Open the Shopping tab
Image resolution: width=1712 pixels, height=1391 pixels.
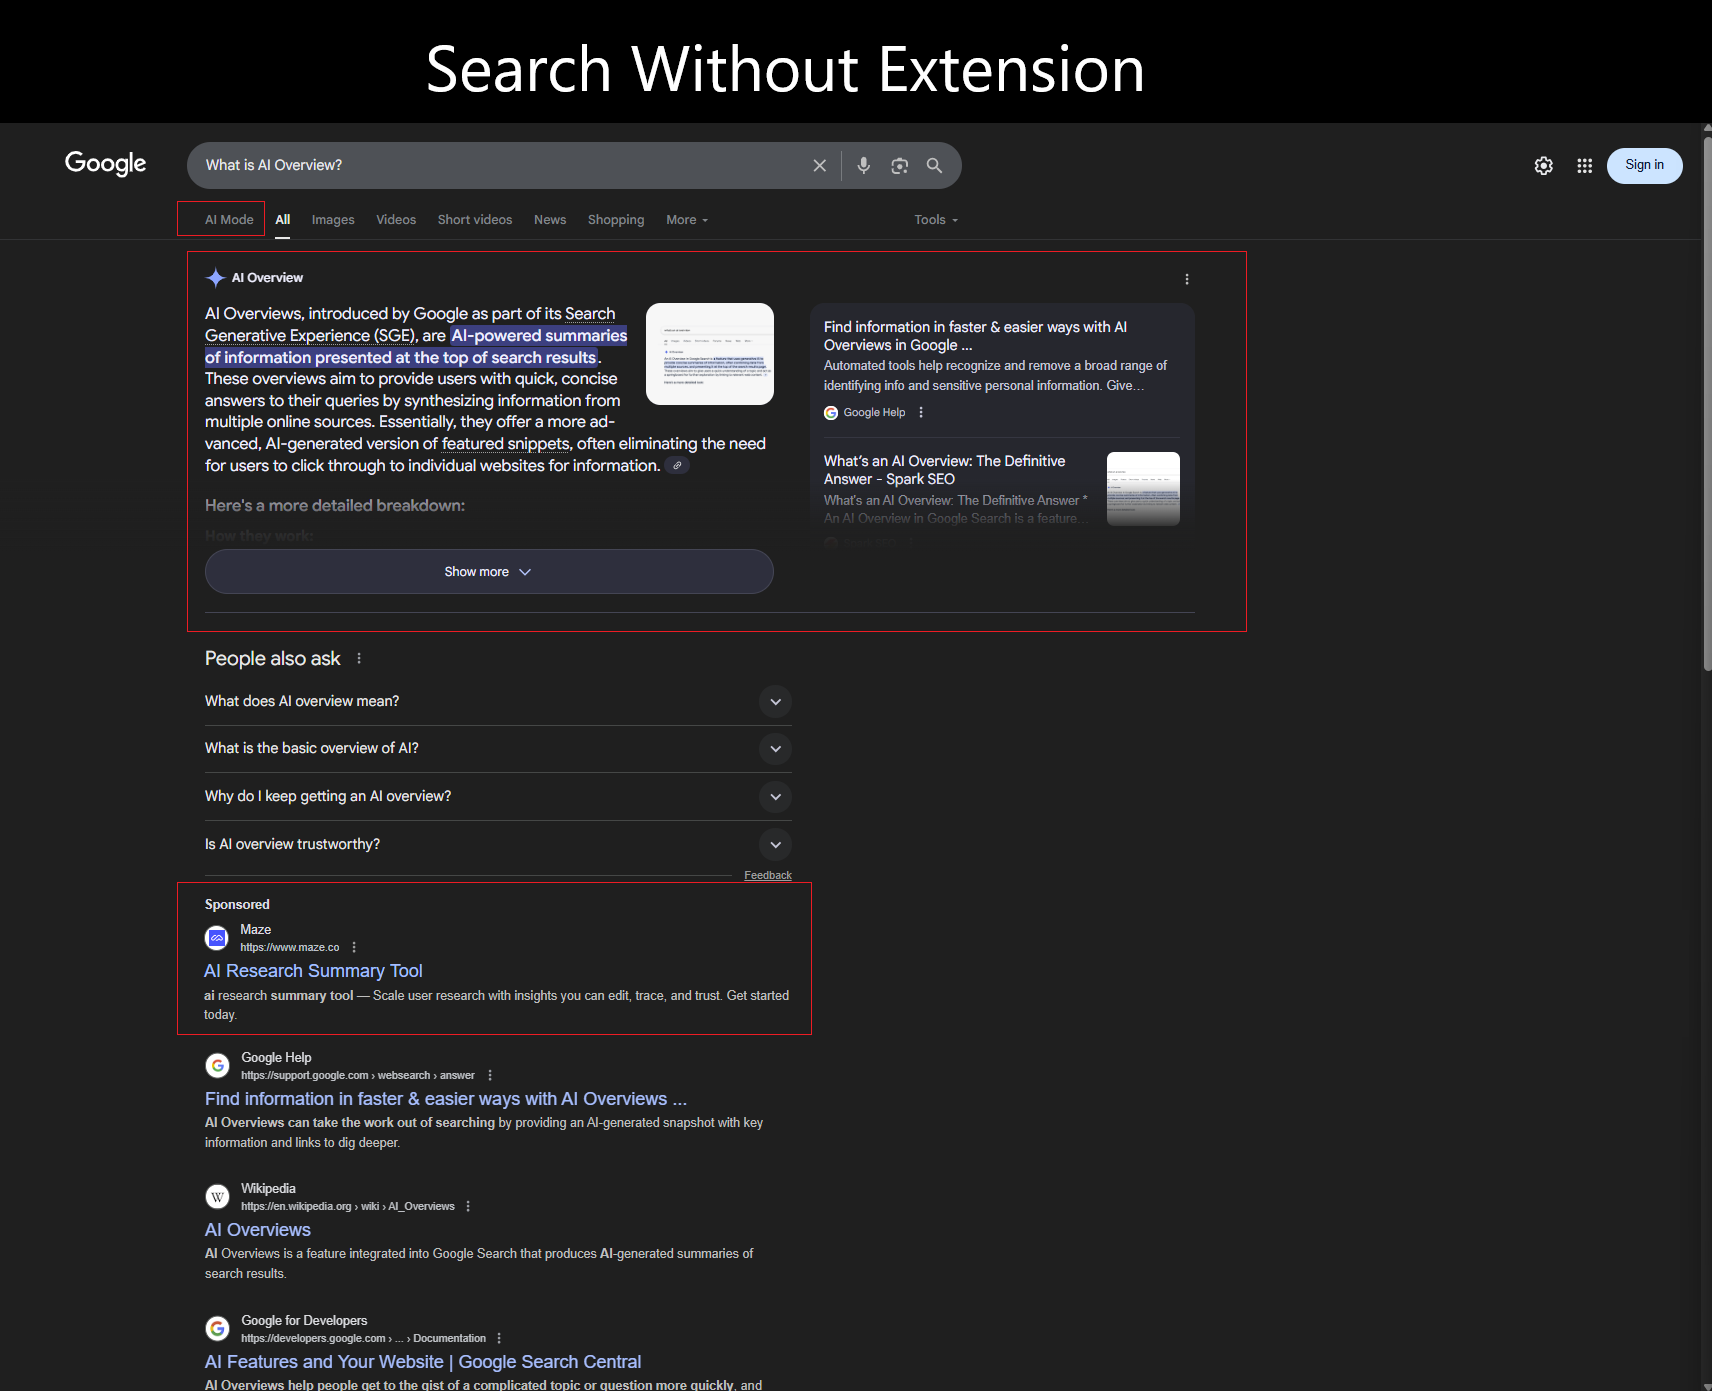click(616, 220)
